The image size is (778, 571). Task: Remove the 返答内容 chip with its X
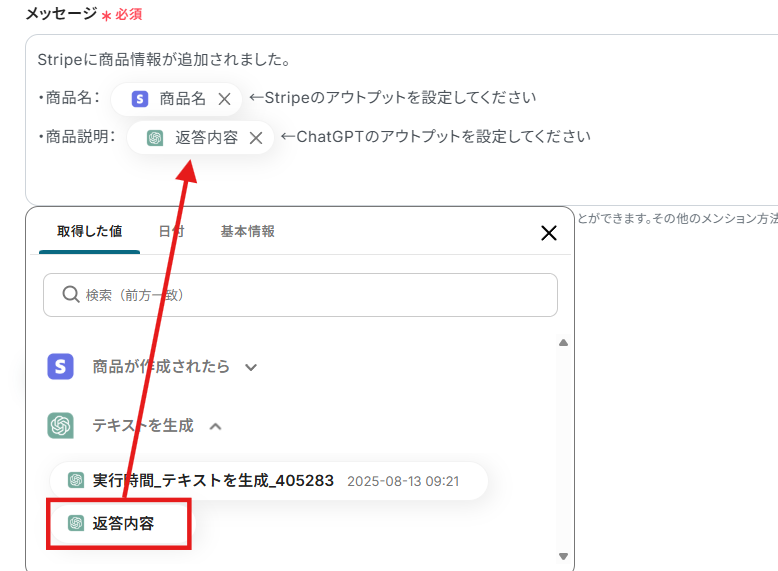(x=256, y=138)
